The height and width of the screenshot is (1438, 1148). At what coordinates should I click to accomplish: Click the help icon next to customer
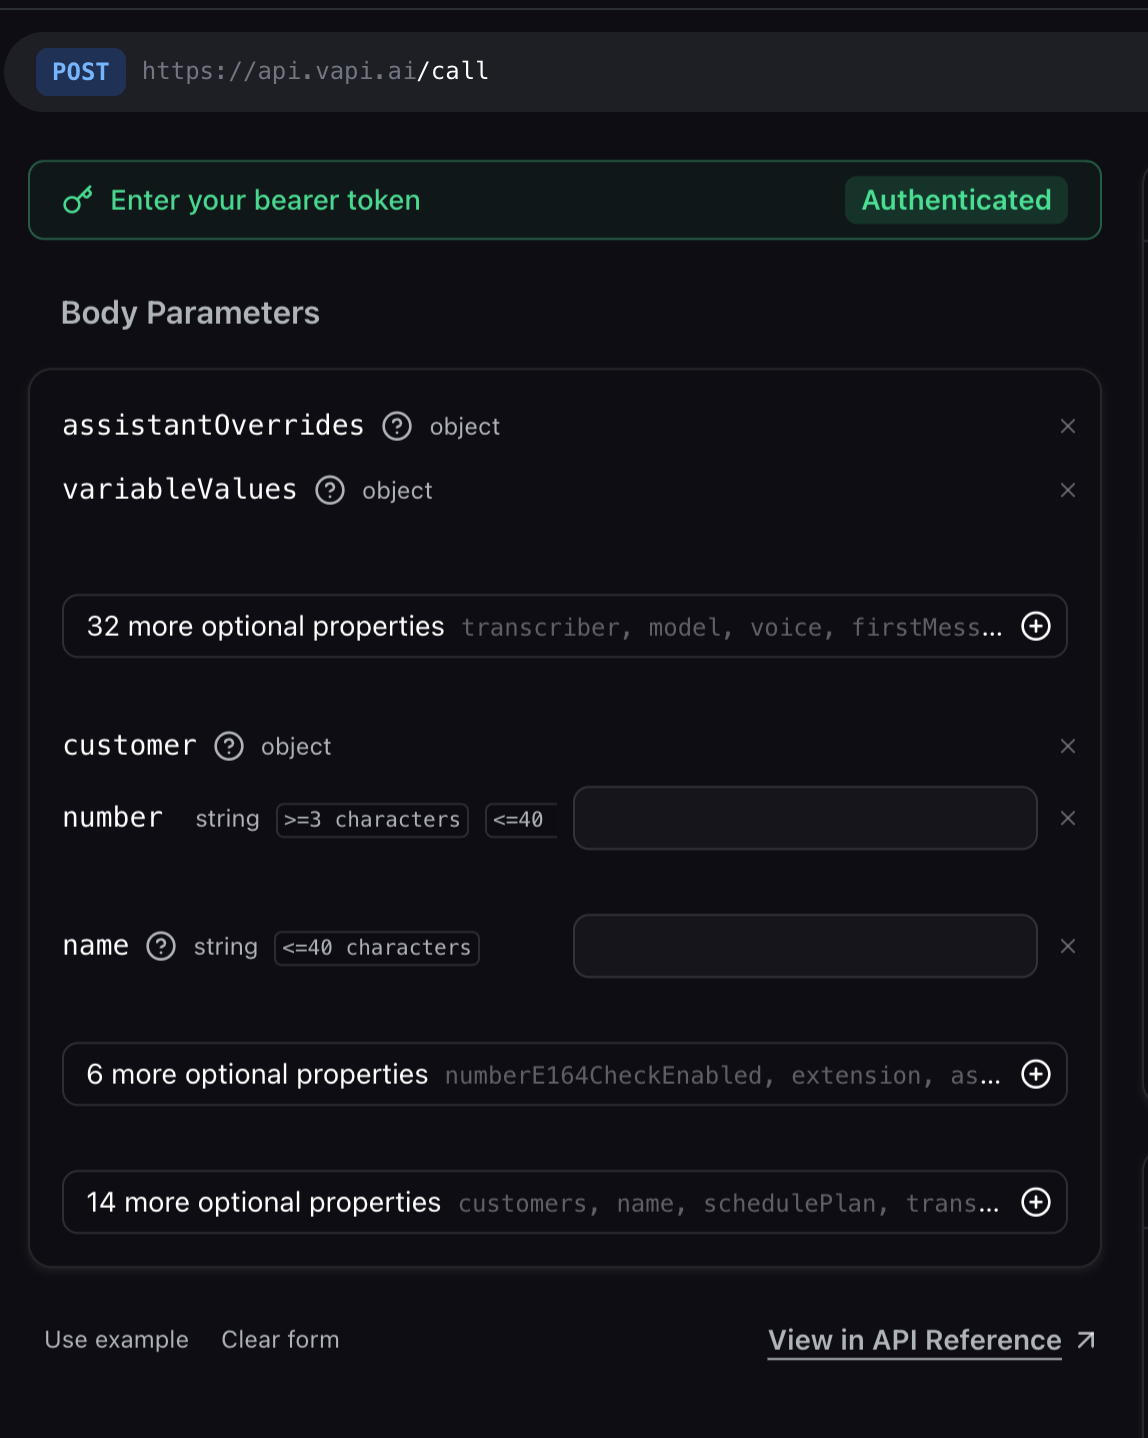click(229, 746)
